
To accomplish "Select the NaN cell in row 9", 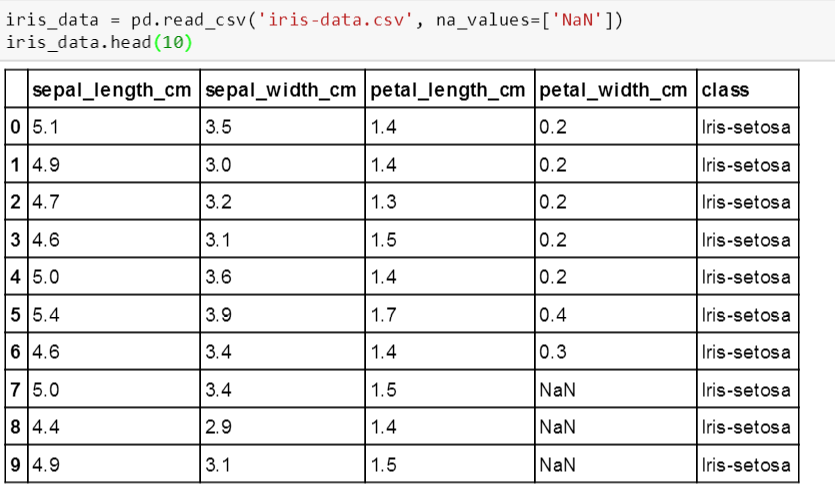I will click(557, 464).
